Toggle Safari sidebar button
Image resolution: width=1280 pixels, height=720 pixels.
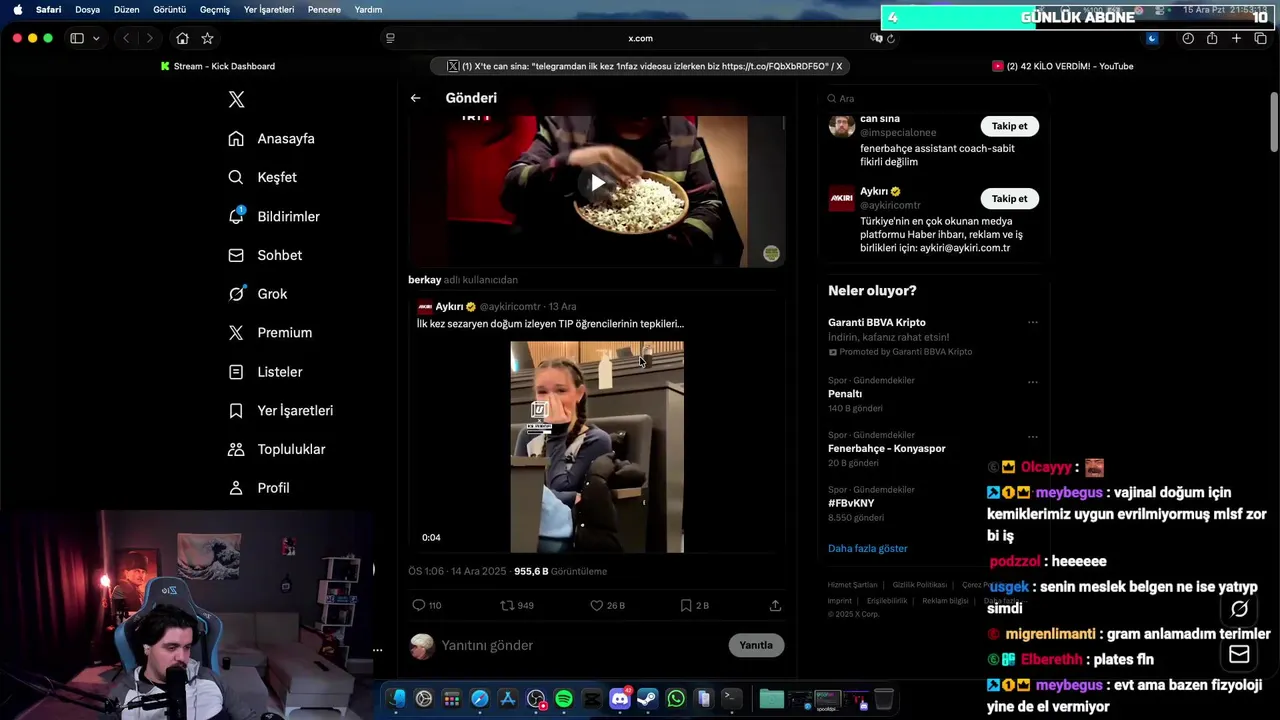click(x=77, y=38)
